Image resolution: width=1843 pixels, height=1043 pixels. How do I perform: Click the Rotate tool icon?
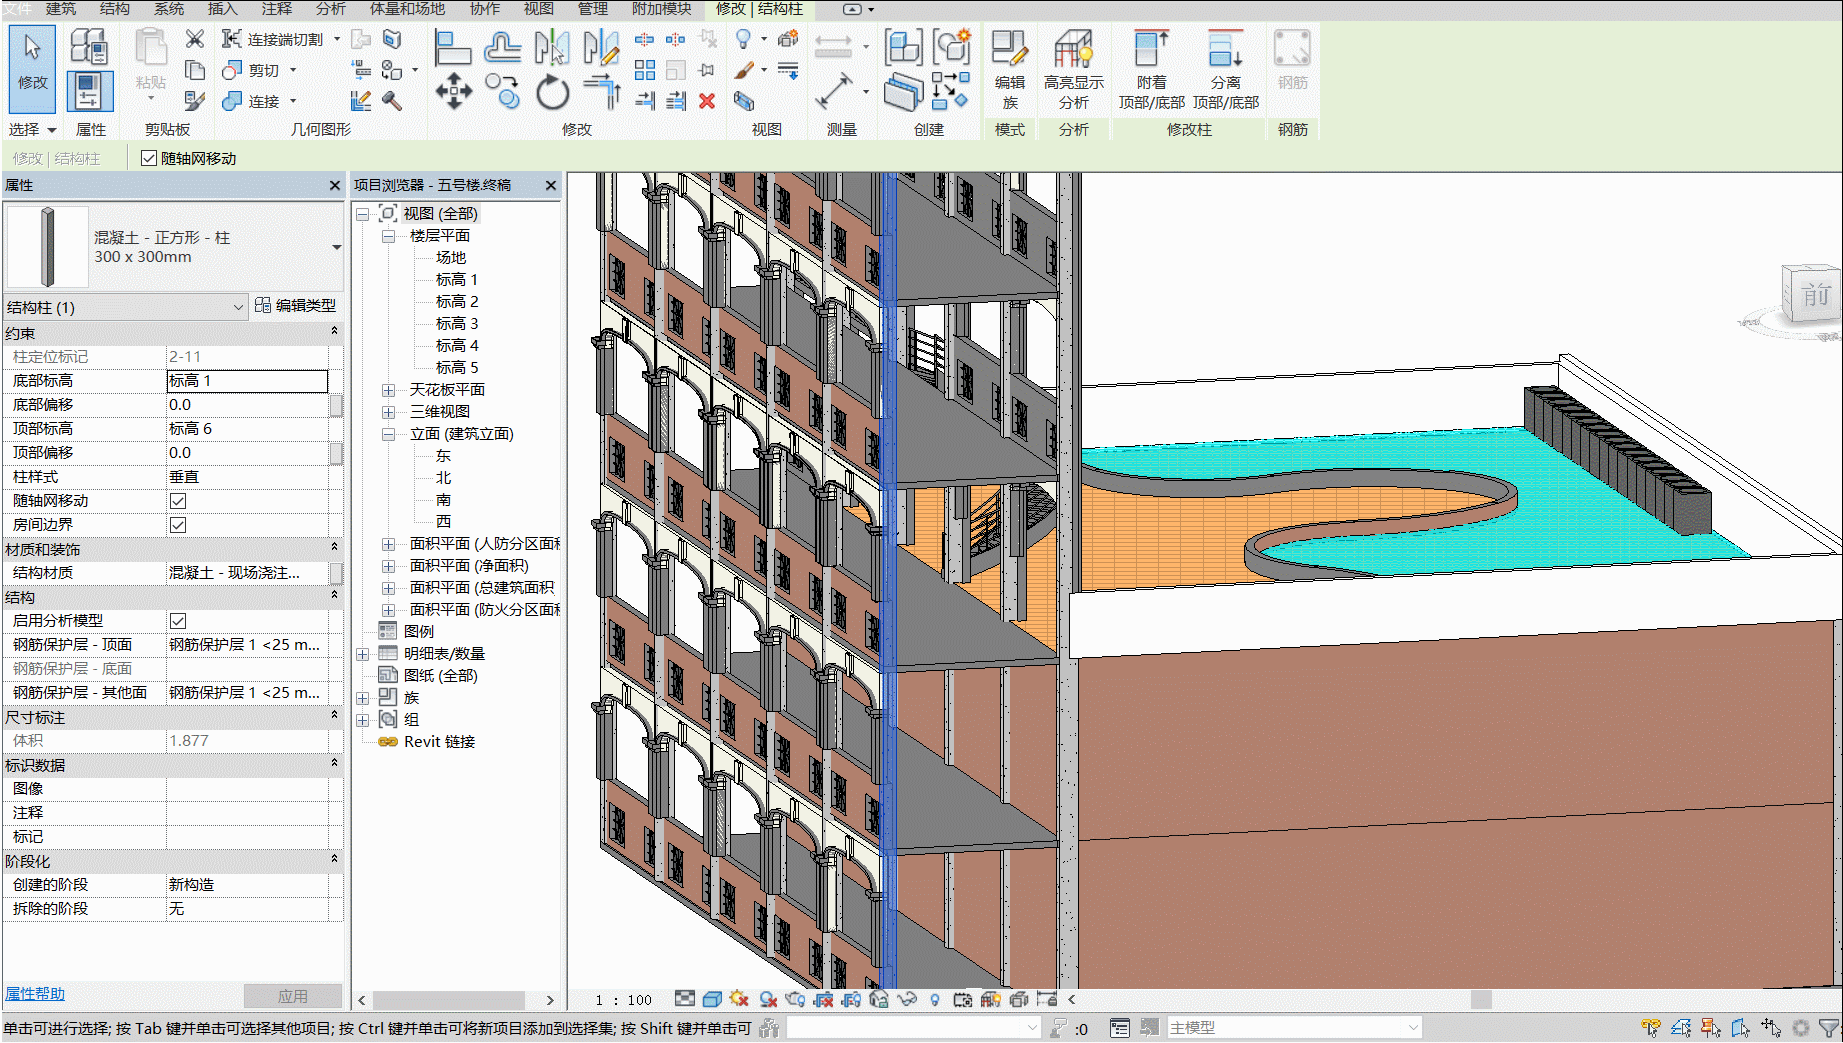(551, 92)
